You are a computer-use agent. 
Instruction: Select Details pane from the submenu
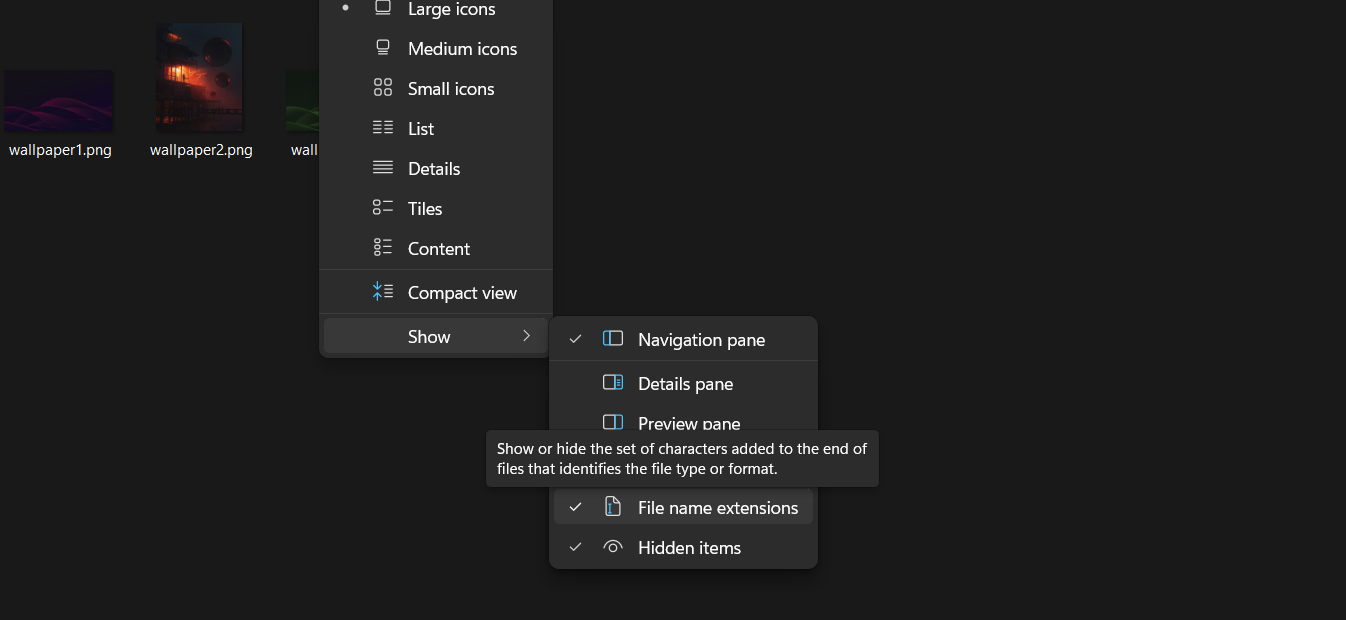point(685,383)
